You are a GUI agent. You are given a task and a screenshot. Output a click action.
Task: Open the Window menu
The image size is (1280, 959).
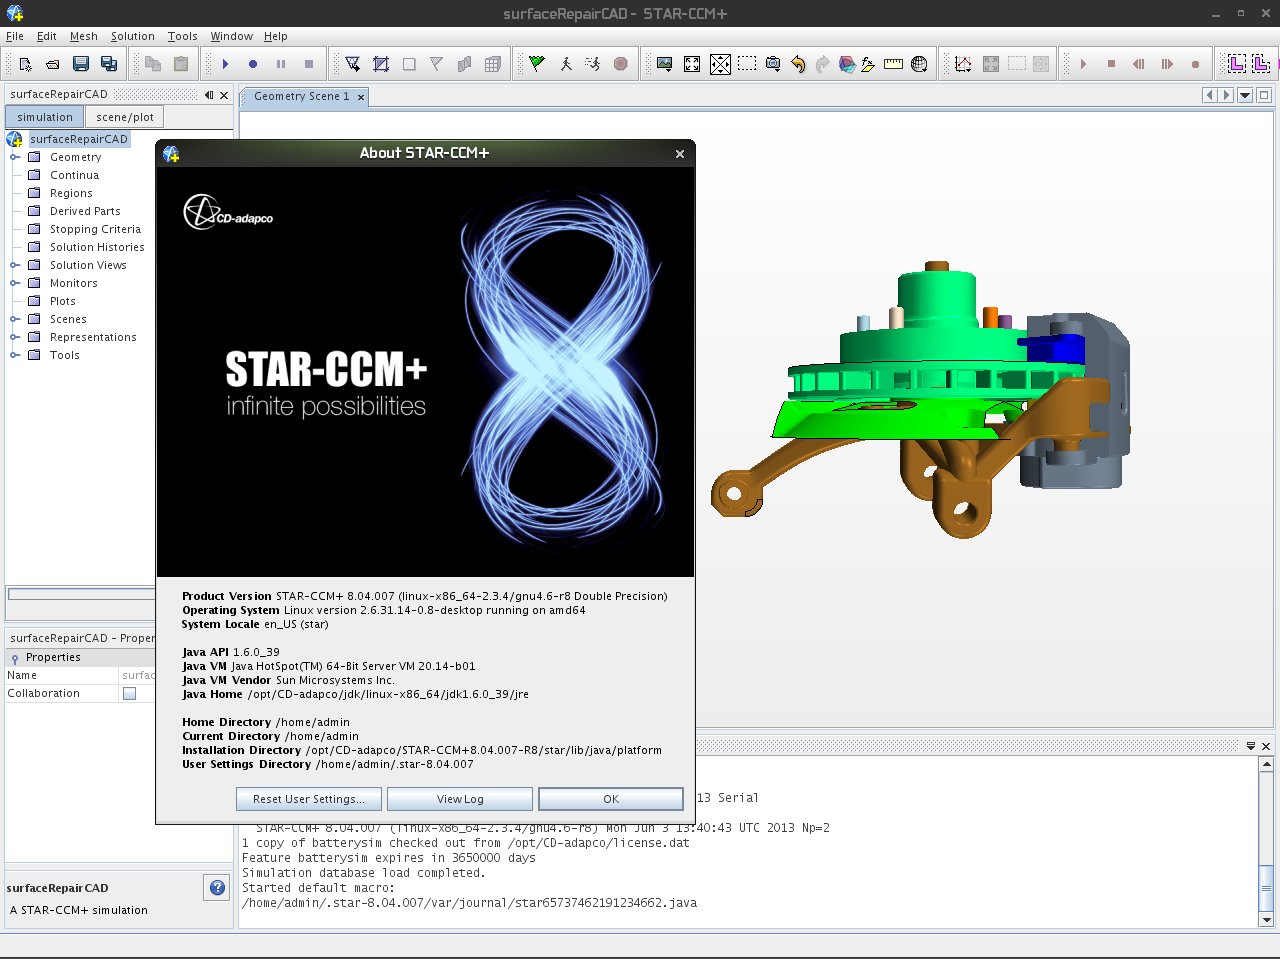point(232,36)
